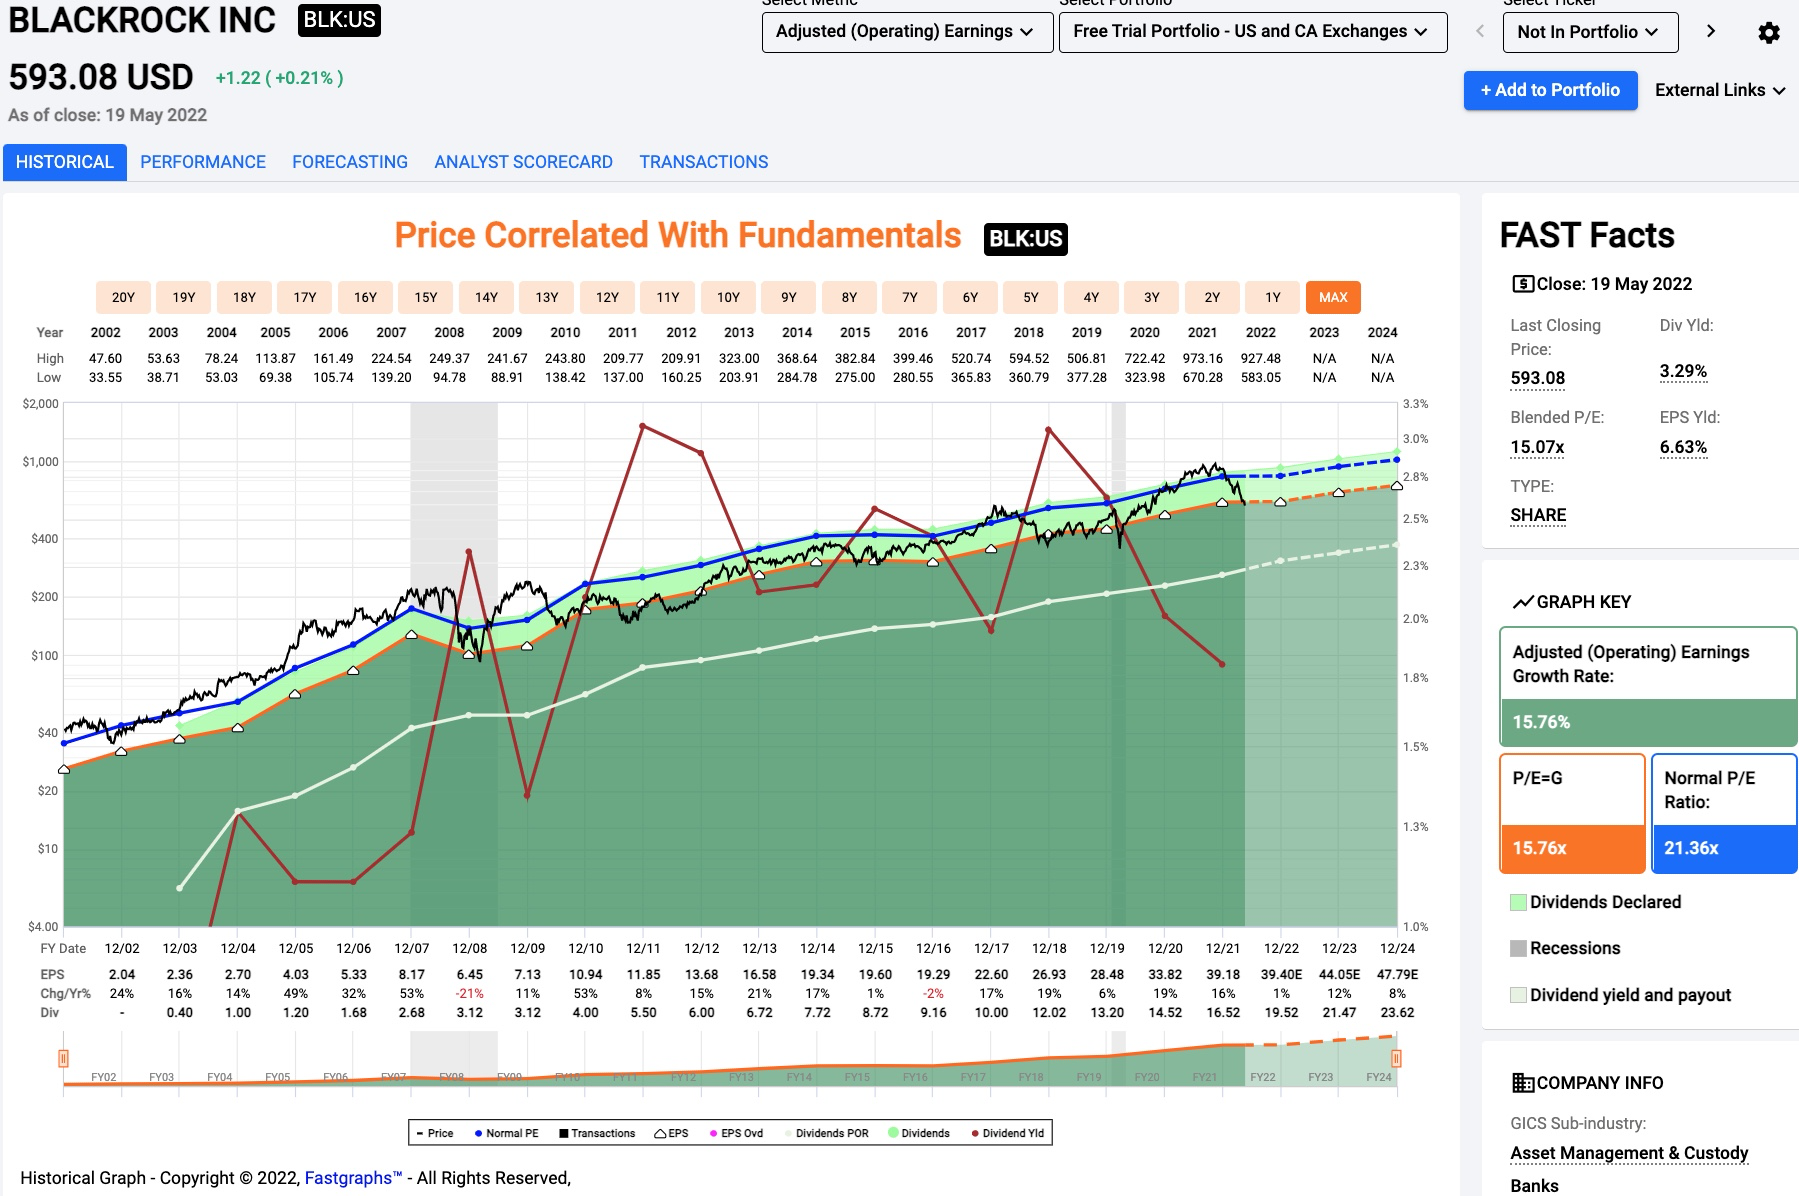Viewport: 1799px width, 1196px height.
Task: Click the Add to Portfolio button
Action: [x=1550, y=90]
